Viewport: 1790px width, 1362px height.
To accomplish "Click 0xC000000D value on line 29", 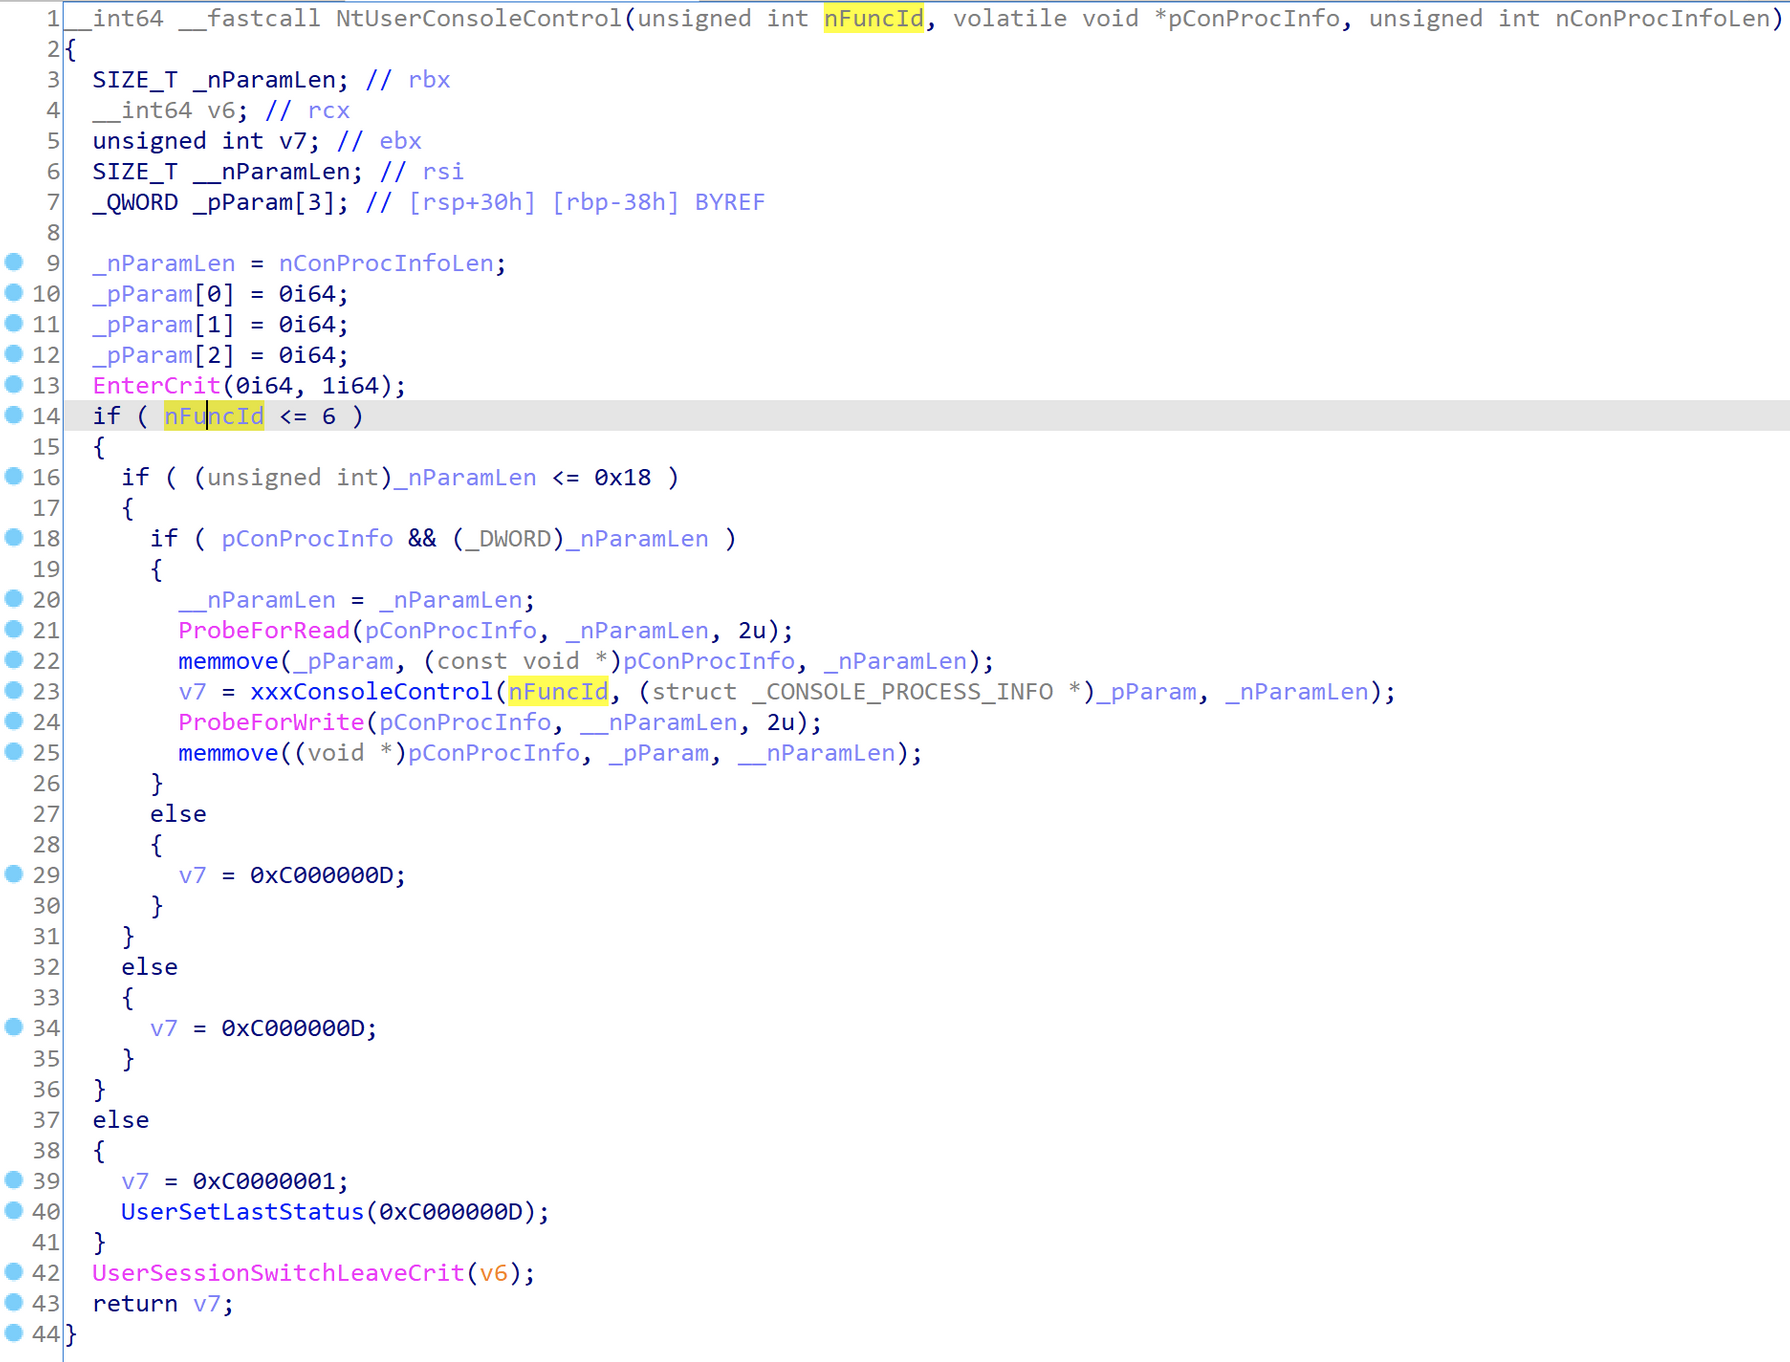I will (321, 875).
